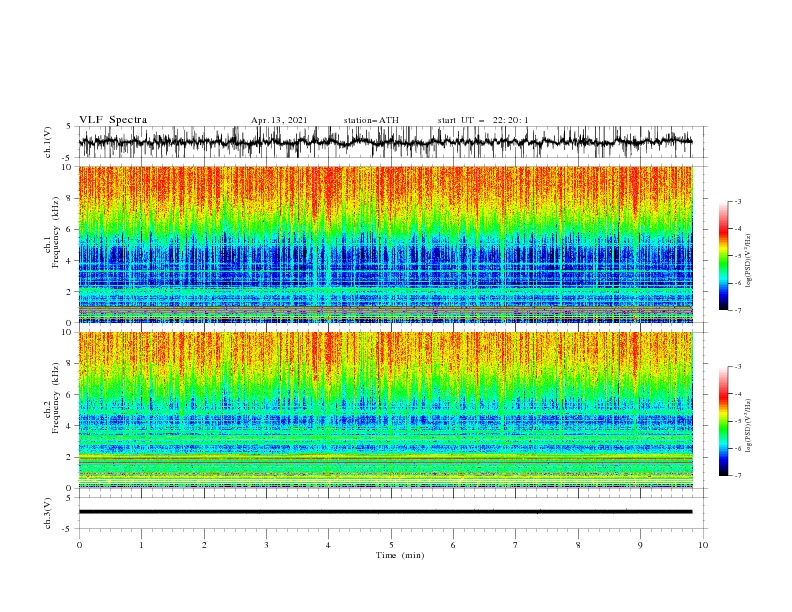
Task: Click time axis tick label "9"
Action: [640, 545]
